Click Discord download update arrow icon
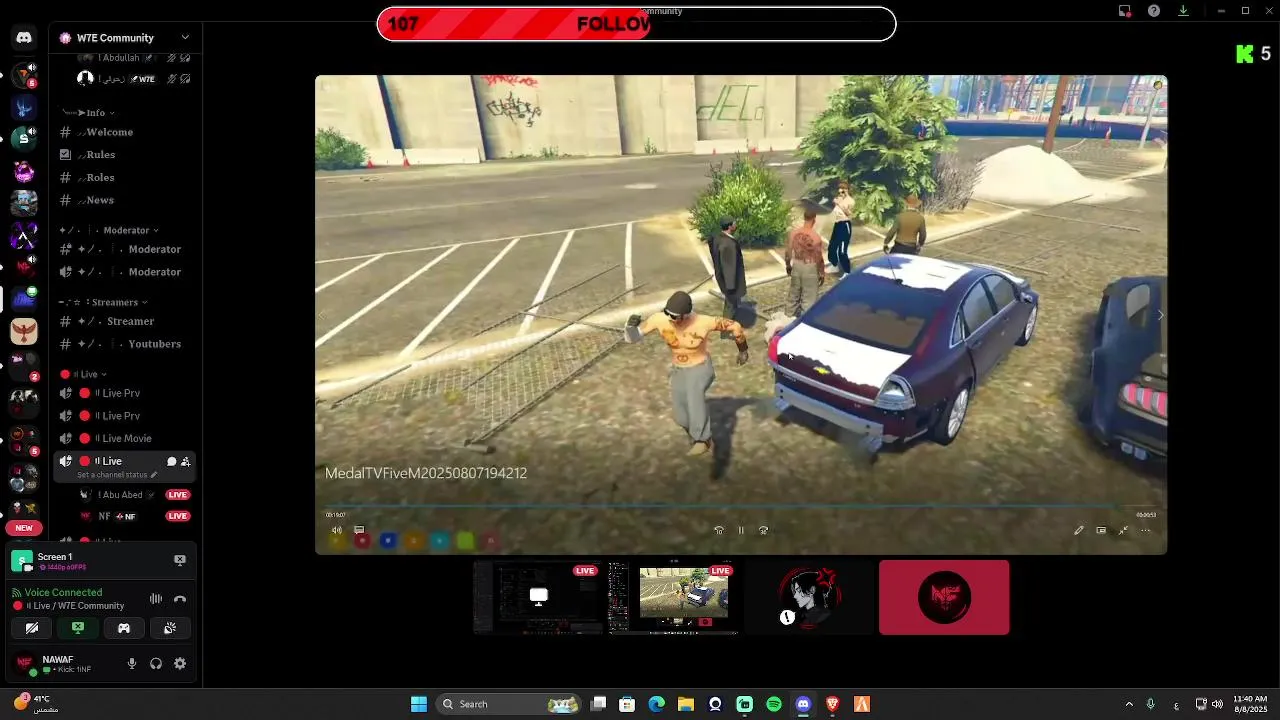Viewport: 1280px width, 720px height. 1183,11
